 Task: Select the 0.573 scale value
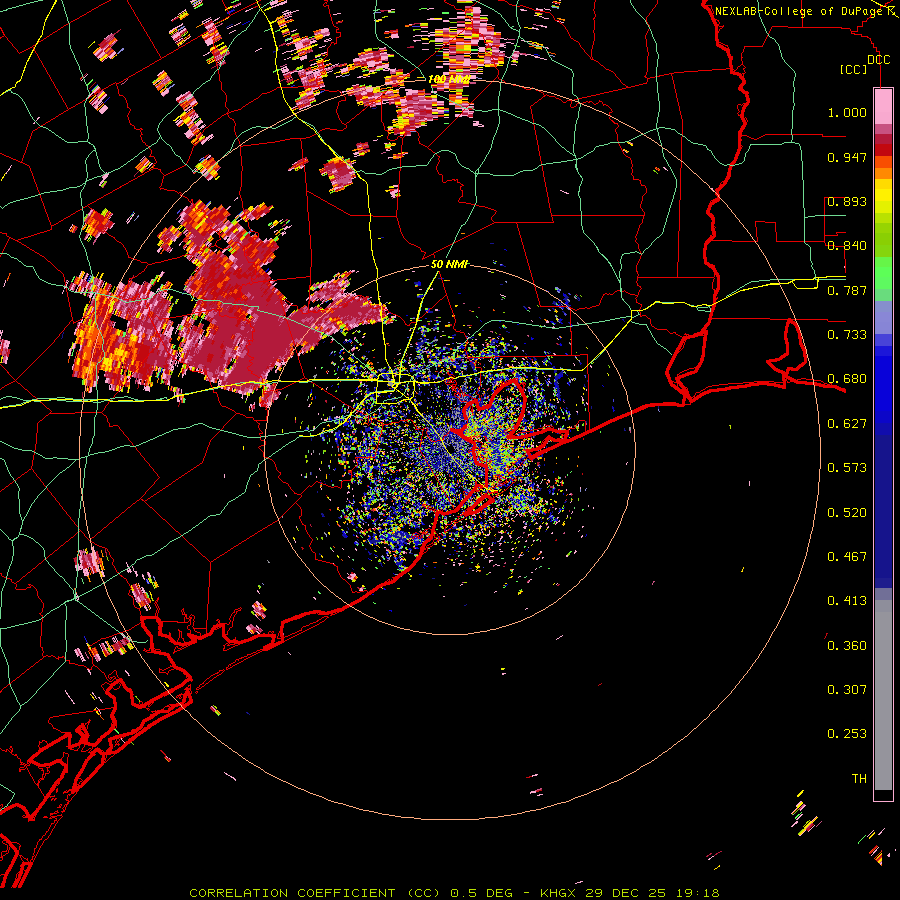pos(847,468)
